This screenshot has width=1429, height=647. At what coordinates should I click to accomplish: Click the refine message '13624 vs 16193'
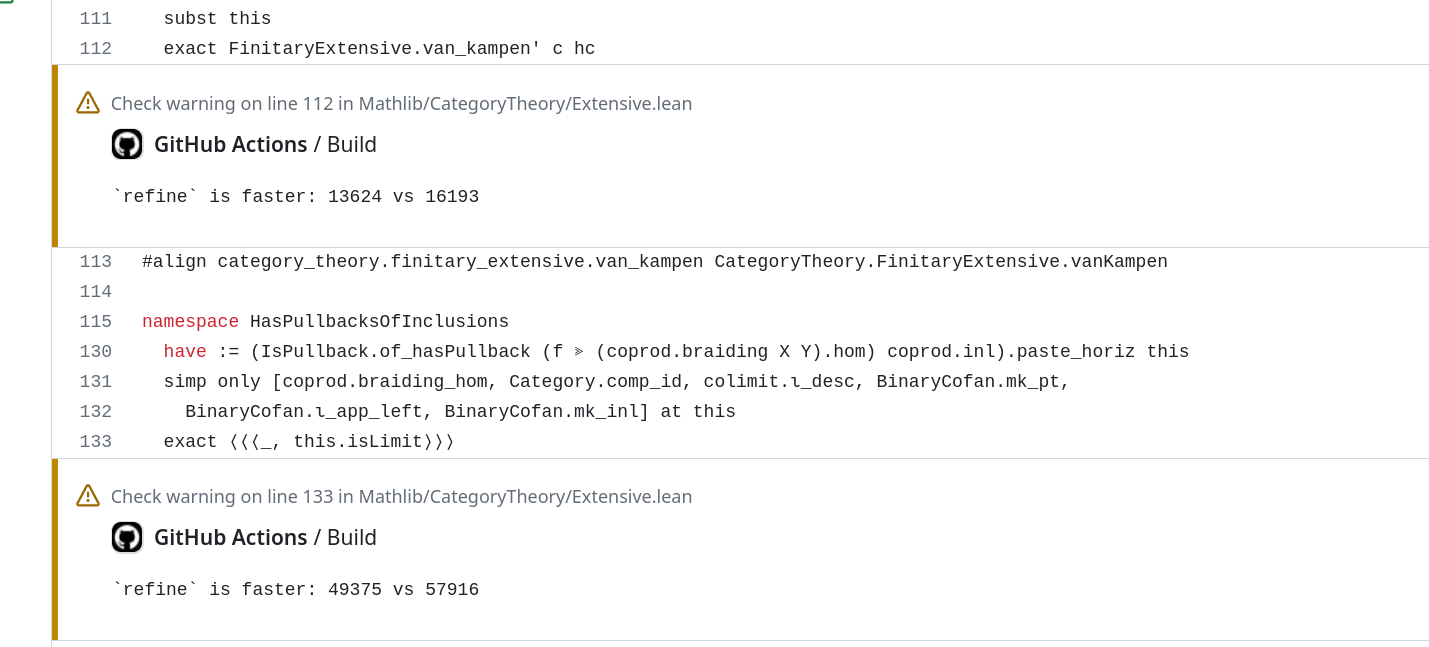(403, 197)
